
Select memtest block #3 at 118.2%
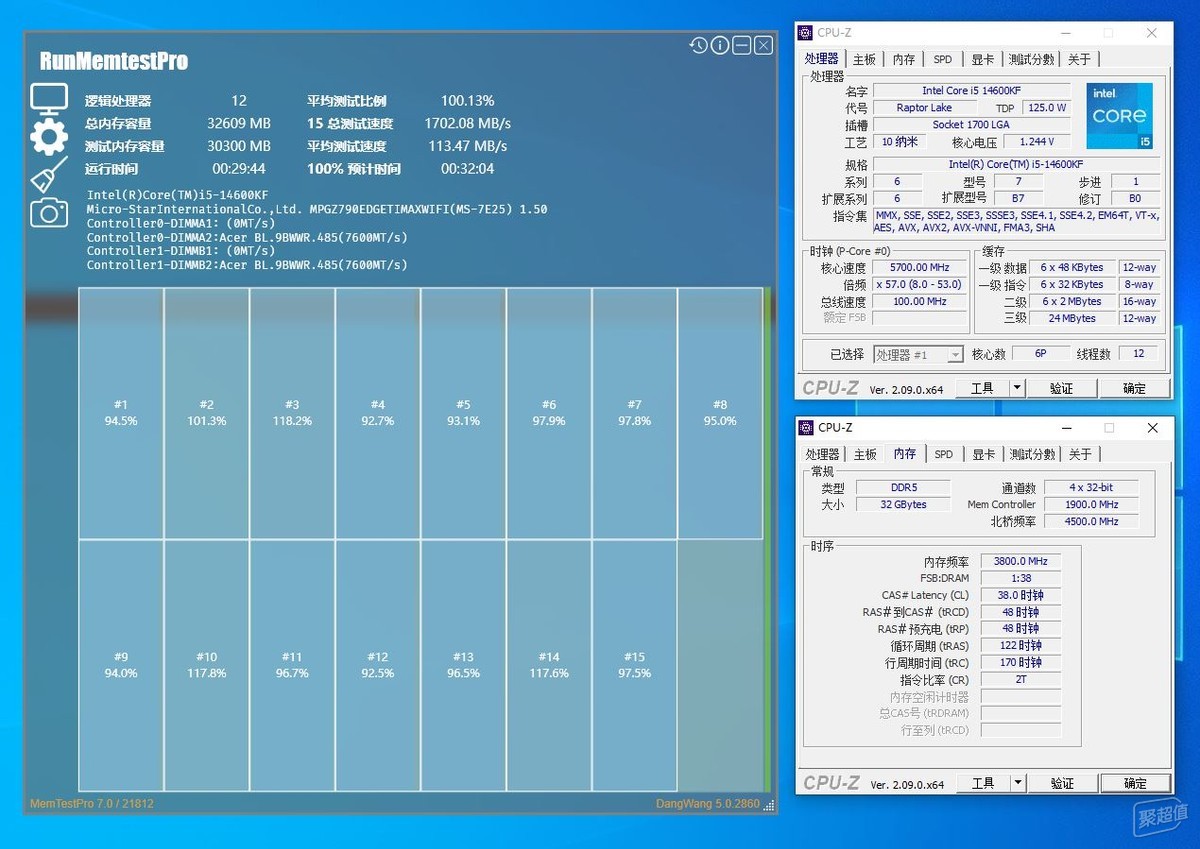point(292,413)
